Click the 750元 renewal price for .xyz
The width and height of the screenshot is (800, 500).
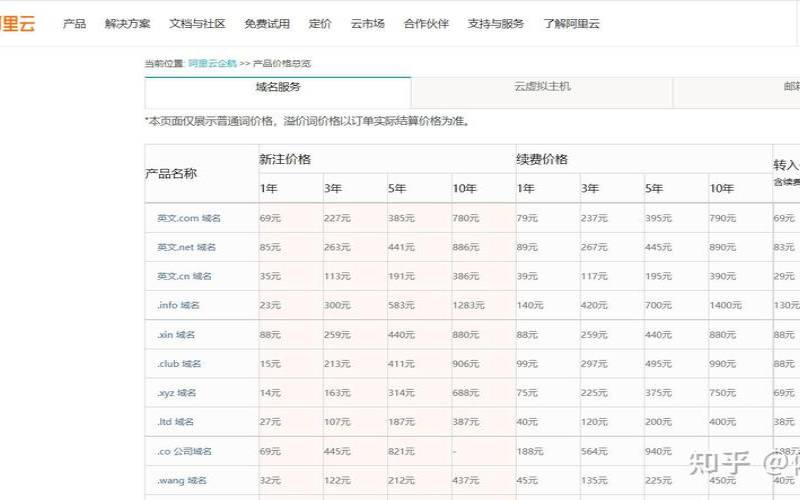click(x=722, y=393)
